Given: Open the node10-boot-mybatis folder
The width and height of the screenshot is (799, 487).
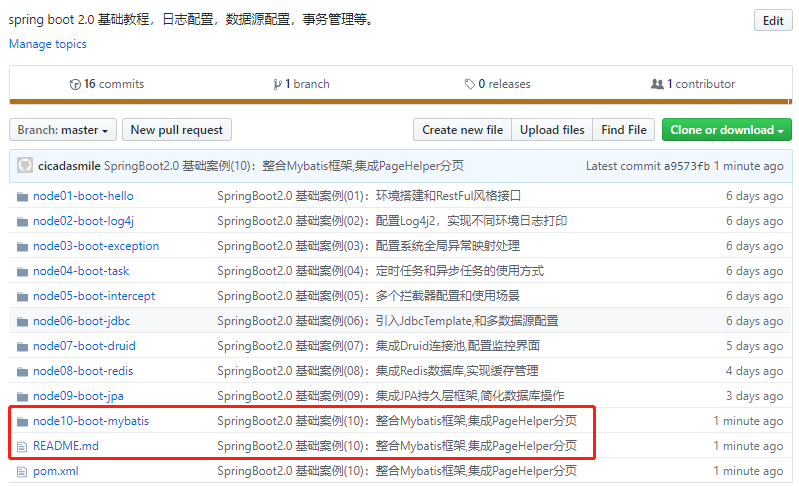Looking at the screenshot, I should (x=91, y=421).
